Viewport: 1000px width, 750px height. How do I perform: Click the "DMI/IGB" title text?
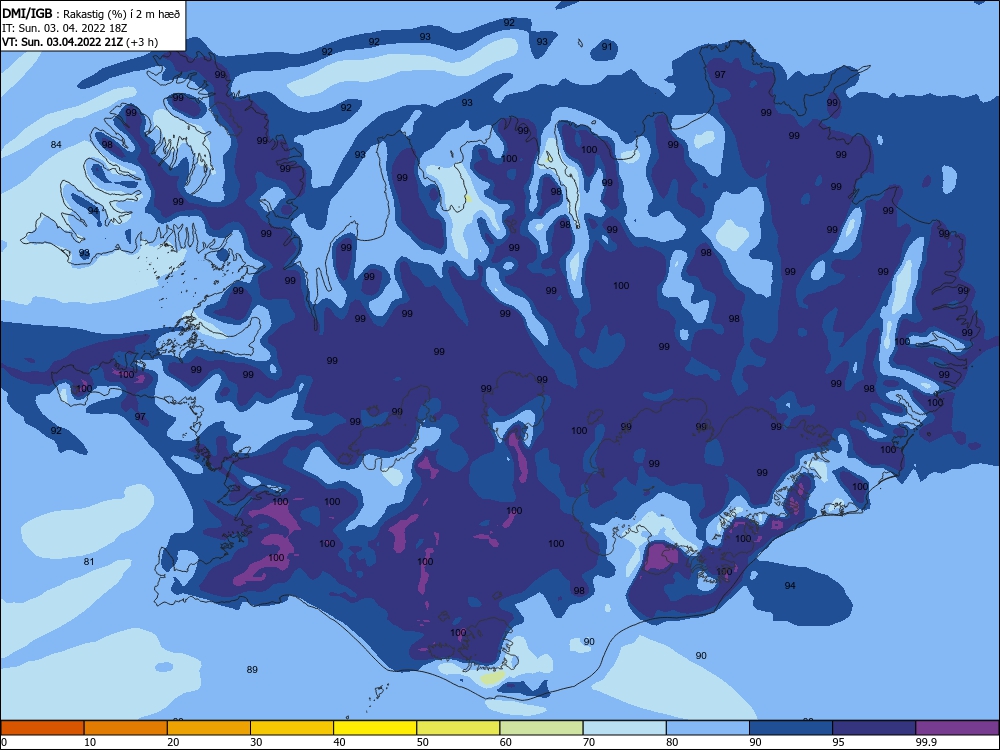point(27,14)
